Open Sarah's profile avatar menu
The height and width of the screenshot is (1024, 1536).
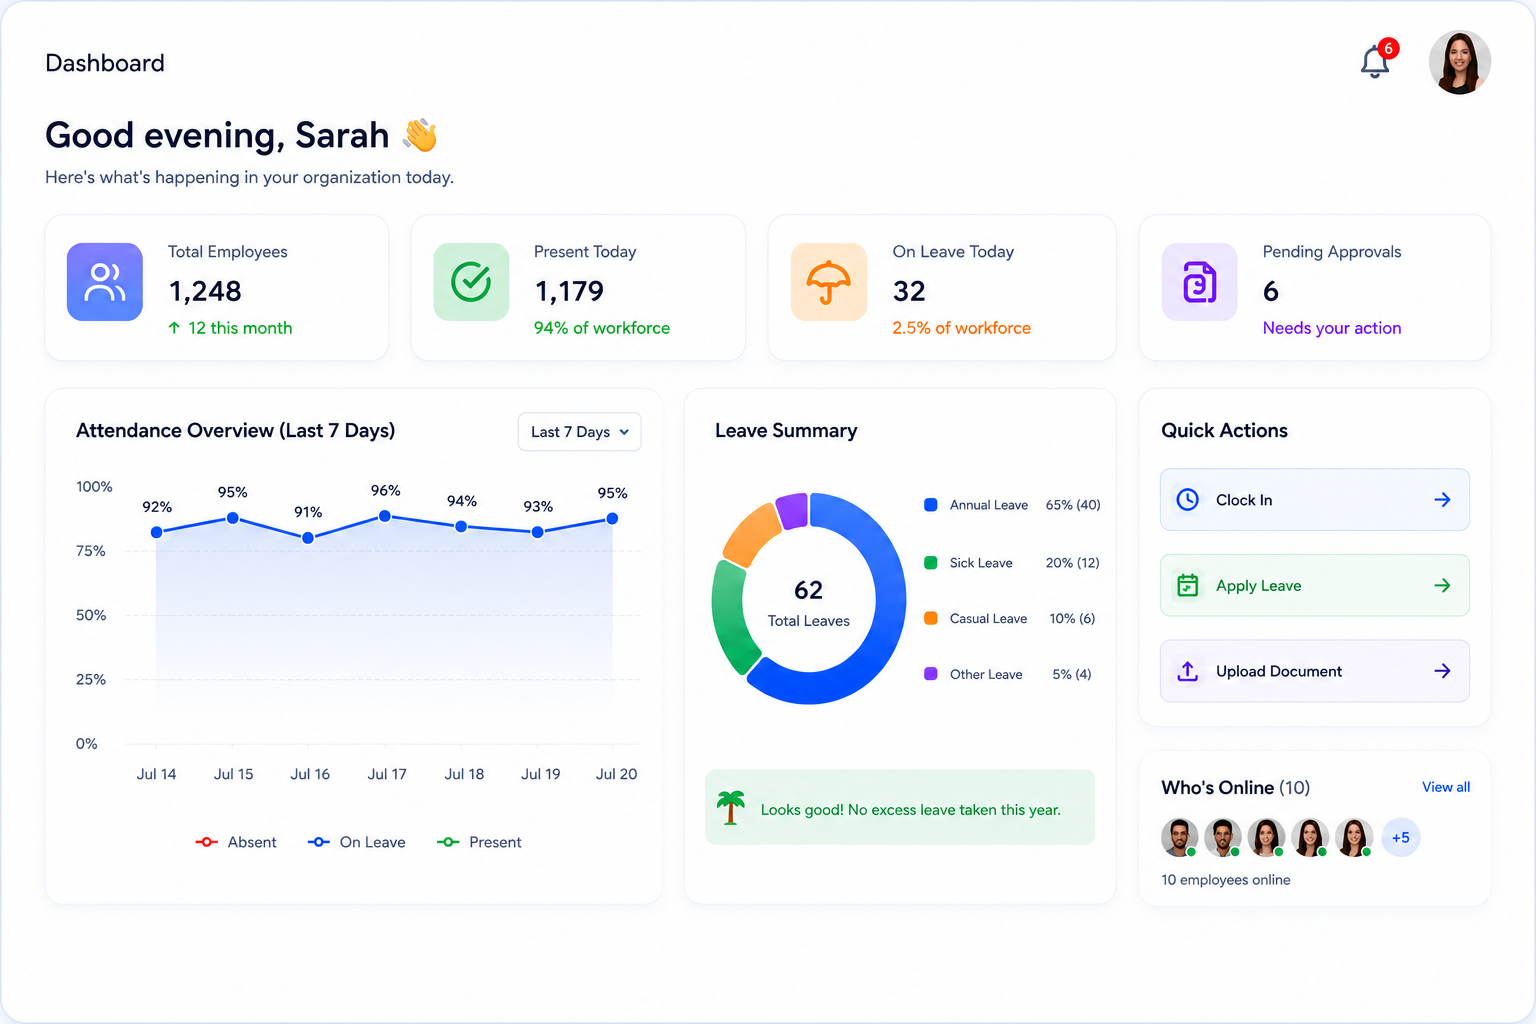[x=1460, y=62]
